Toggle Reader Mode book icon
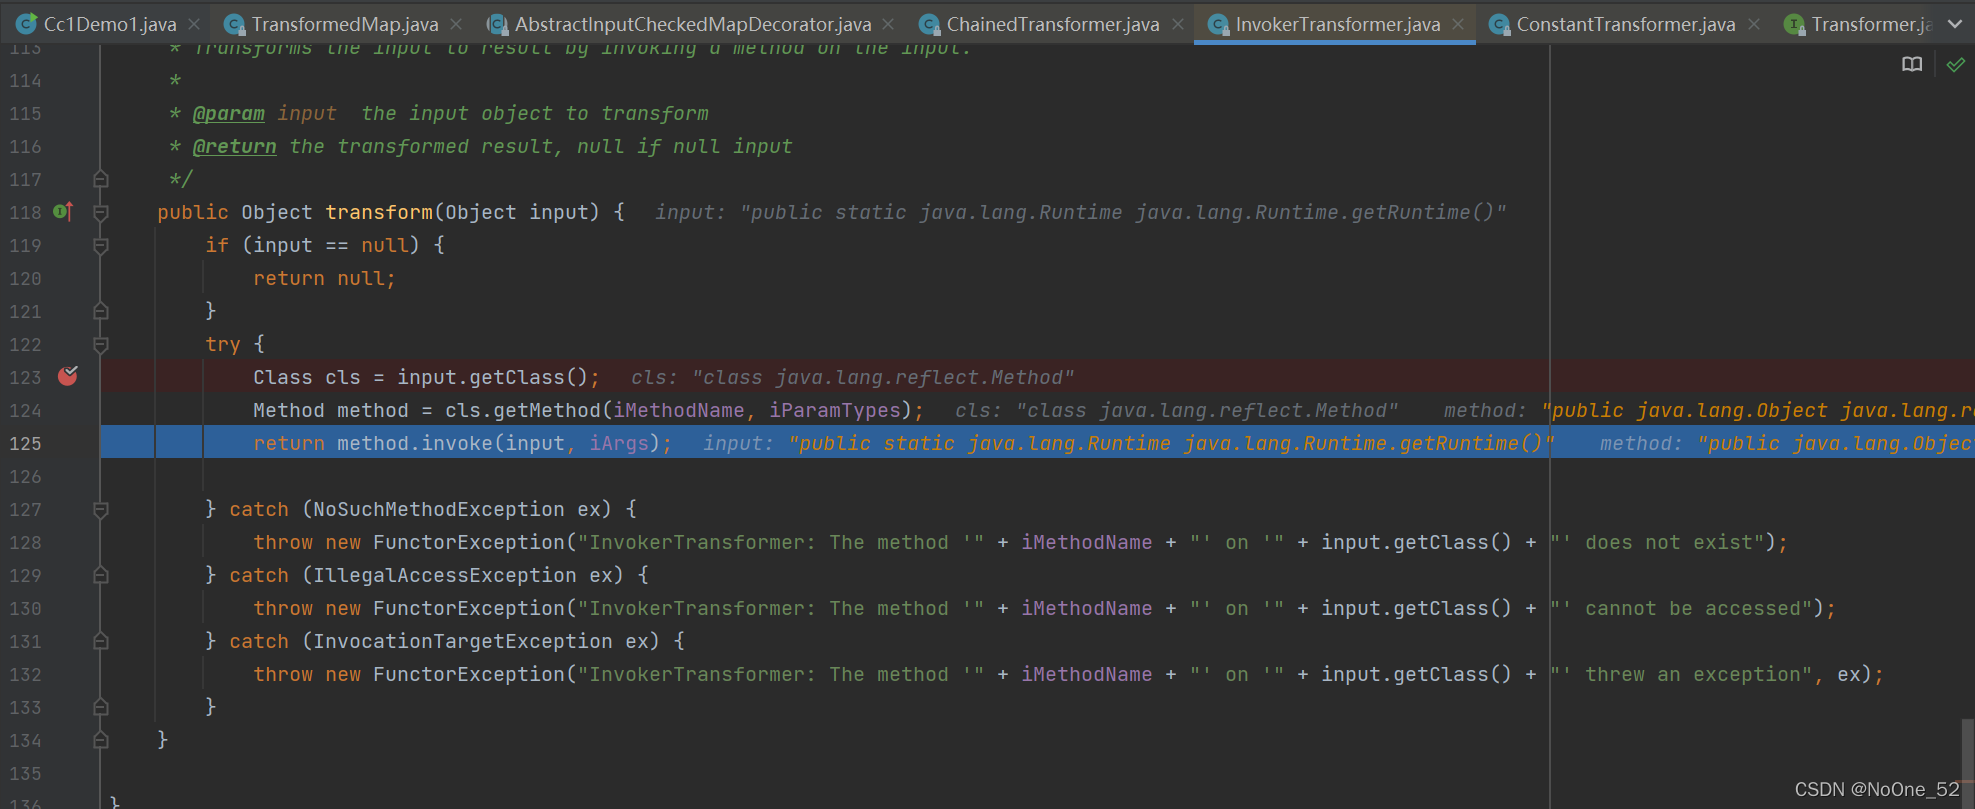The width and height of the screenshot is (1975, 809). [x=1912, y=65]
